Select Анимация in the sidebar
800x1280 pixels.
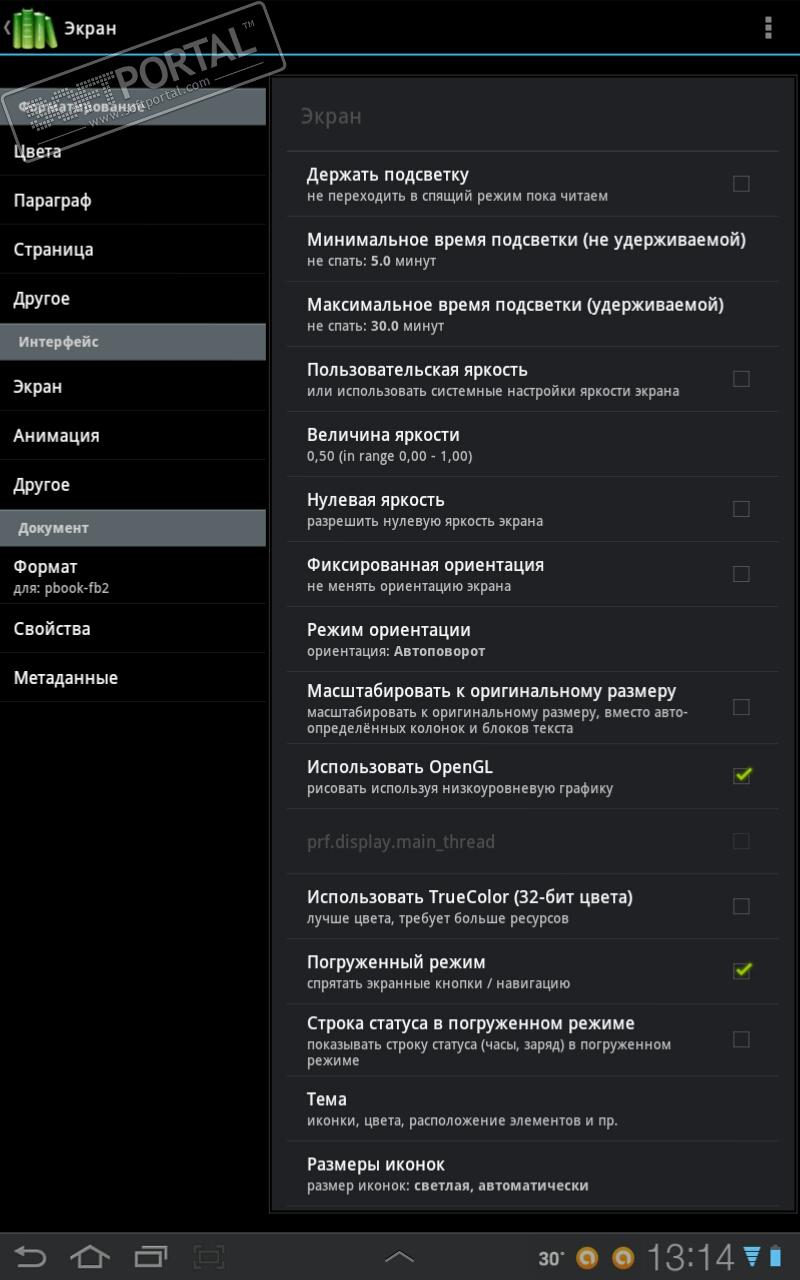coord(57,436)
